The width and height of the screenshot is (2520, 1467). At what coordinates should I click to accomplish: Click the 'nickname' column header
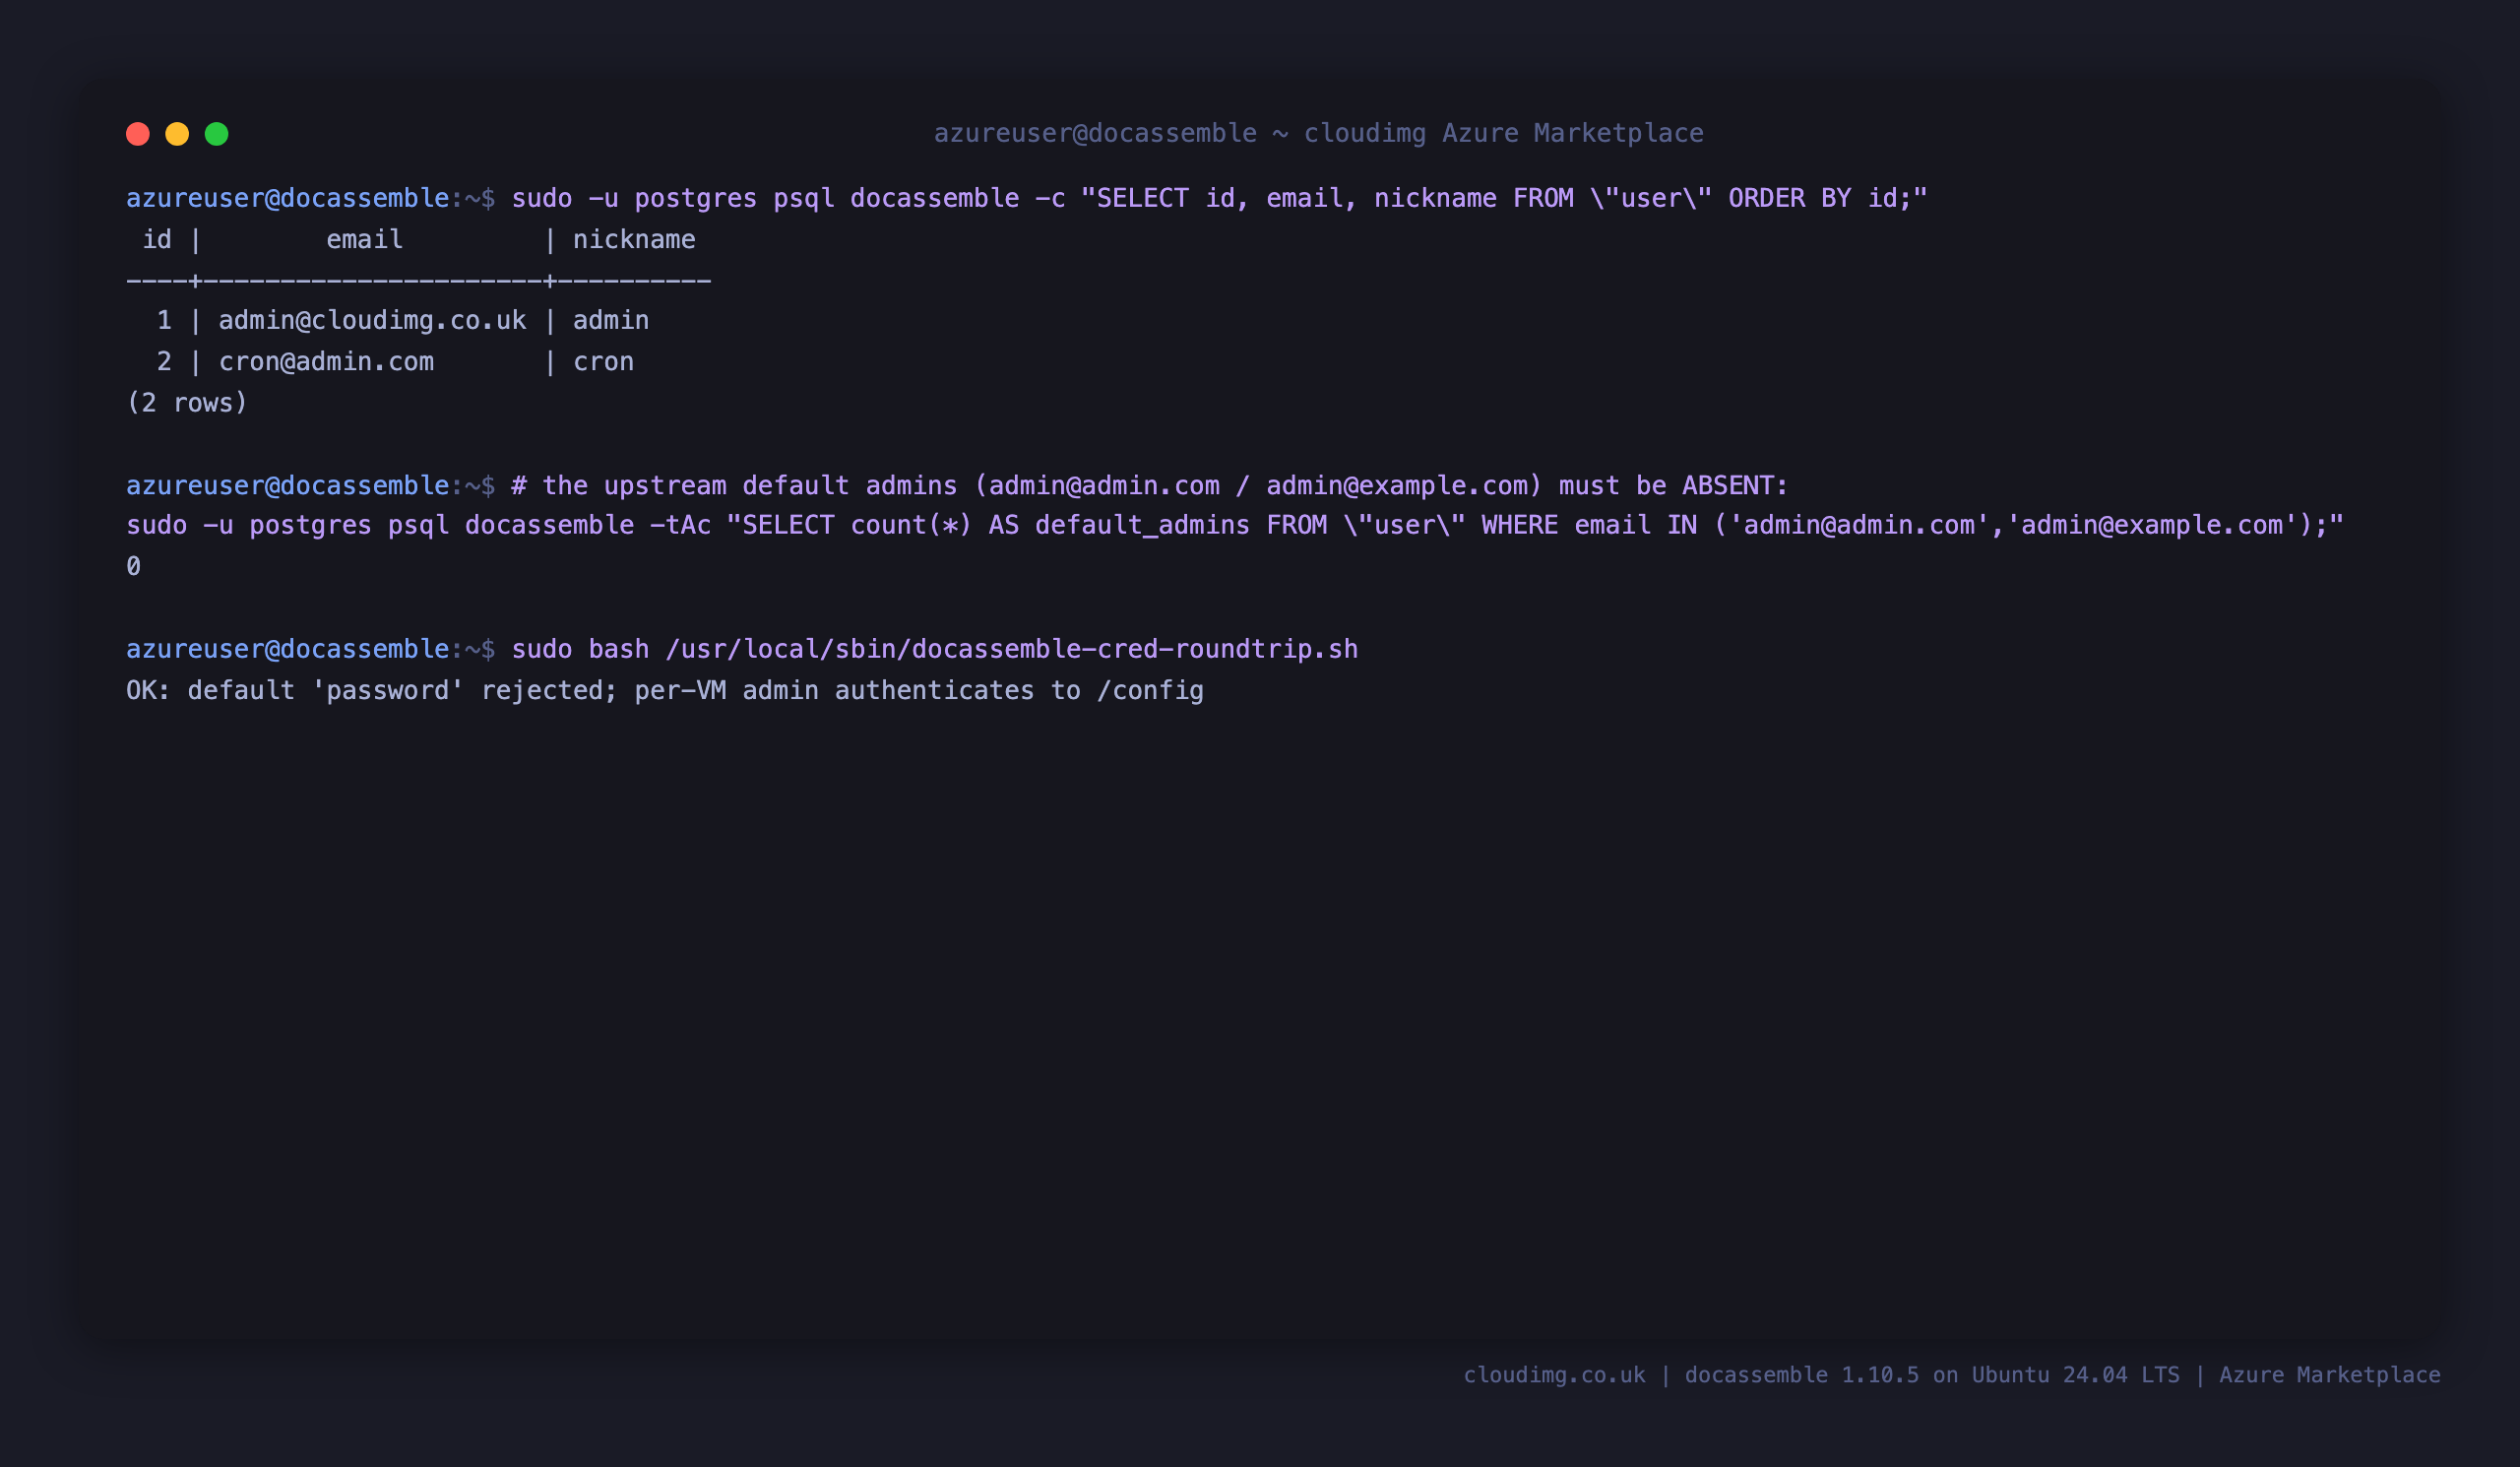tap(634, 240)
